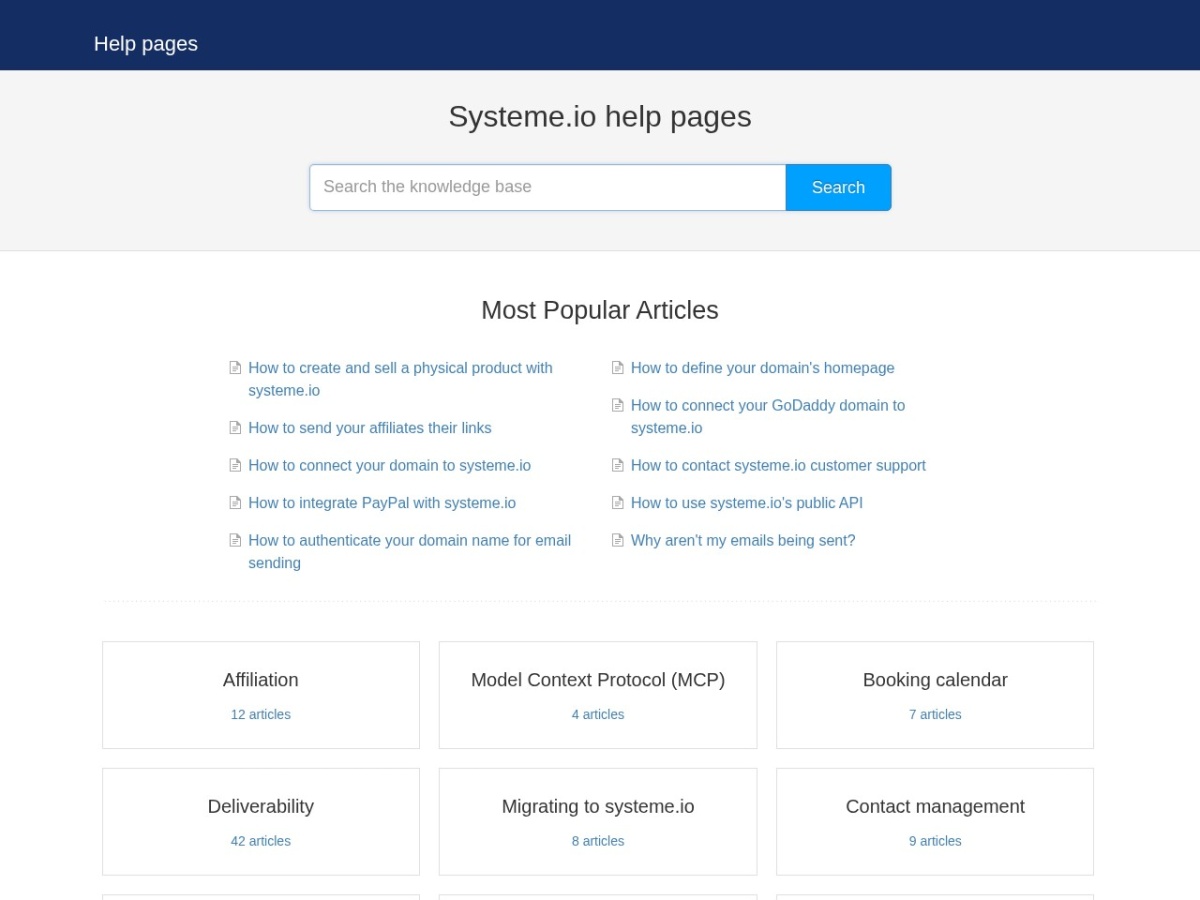1200x900 pixels.
Task: Click the document icon beside "How to integrate PayPal"
Action: [235, 503]
